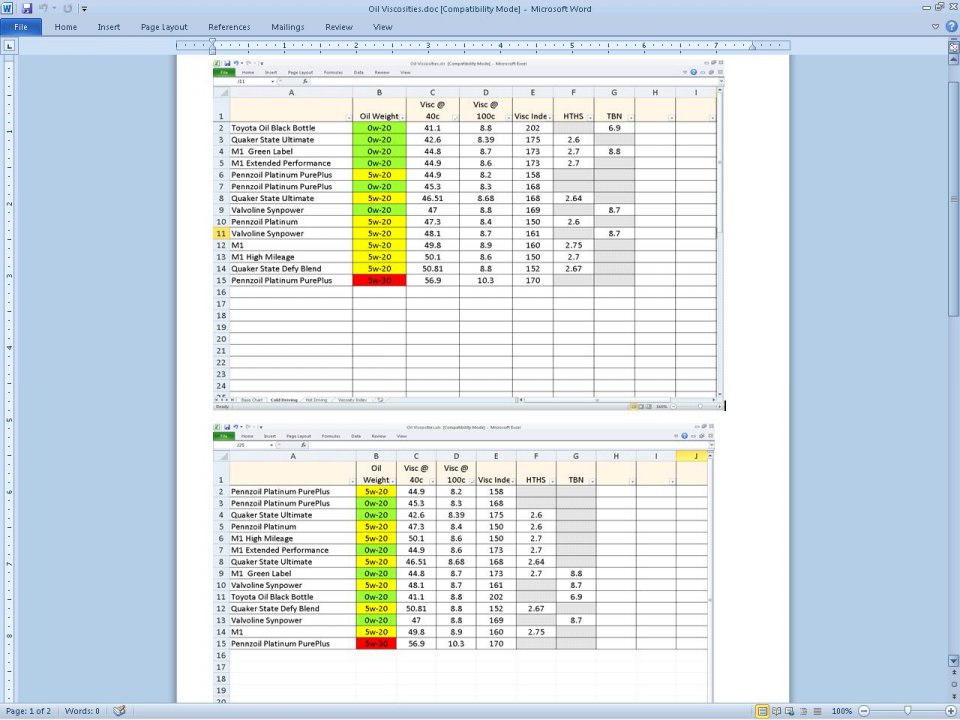Jump to previous page with double-arrow button
The height and width of the screenshot is (720, 960).
click(953, 673)
